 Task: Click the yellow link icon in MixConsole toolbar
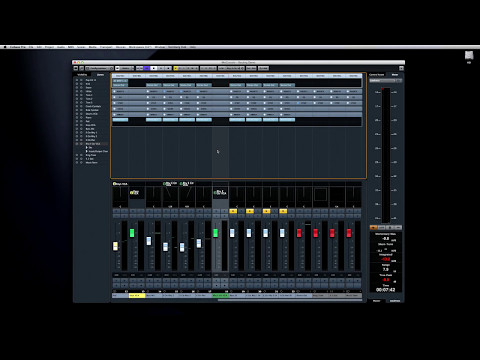click(x=176, y=68)
